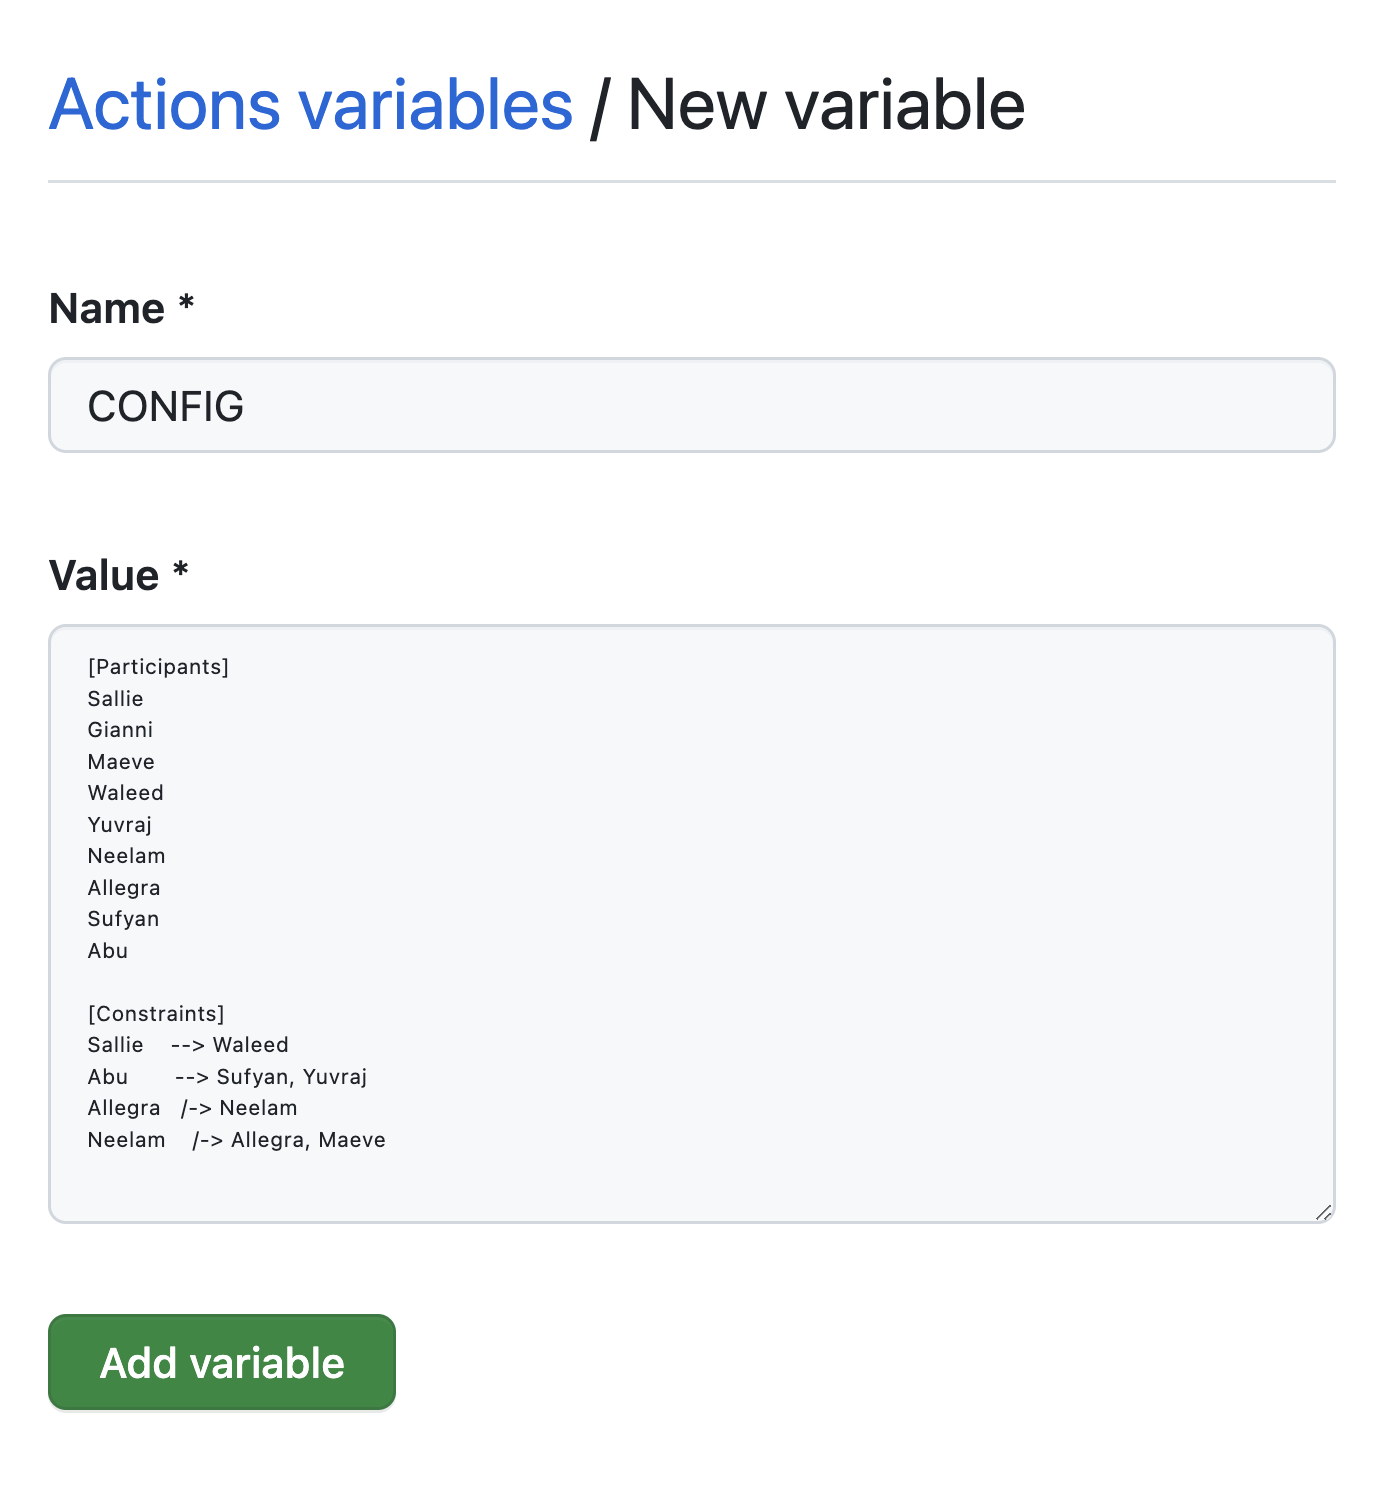
Task: Click the resize handle of the Value textarea
Action: coord(1323,1211)
